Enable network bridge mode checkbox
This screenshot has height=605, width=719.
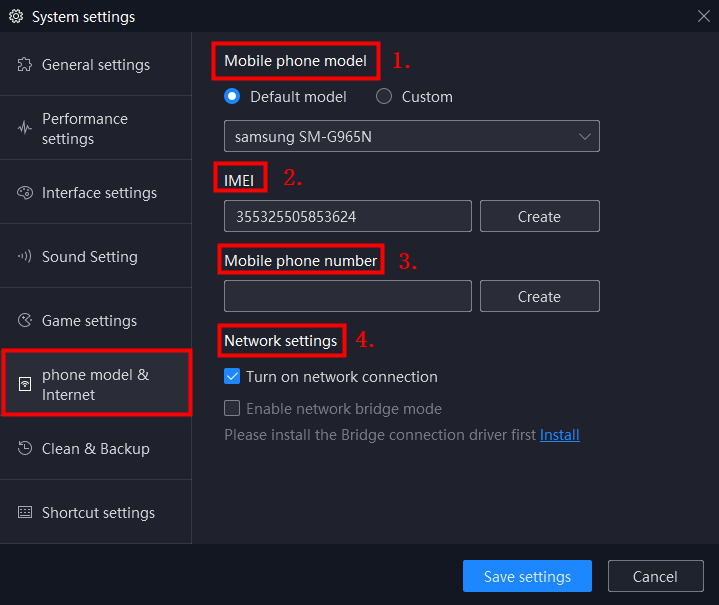point(232,408)
